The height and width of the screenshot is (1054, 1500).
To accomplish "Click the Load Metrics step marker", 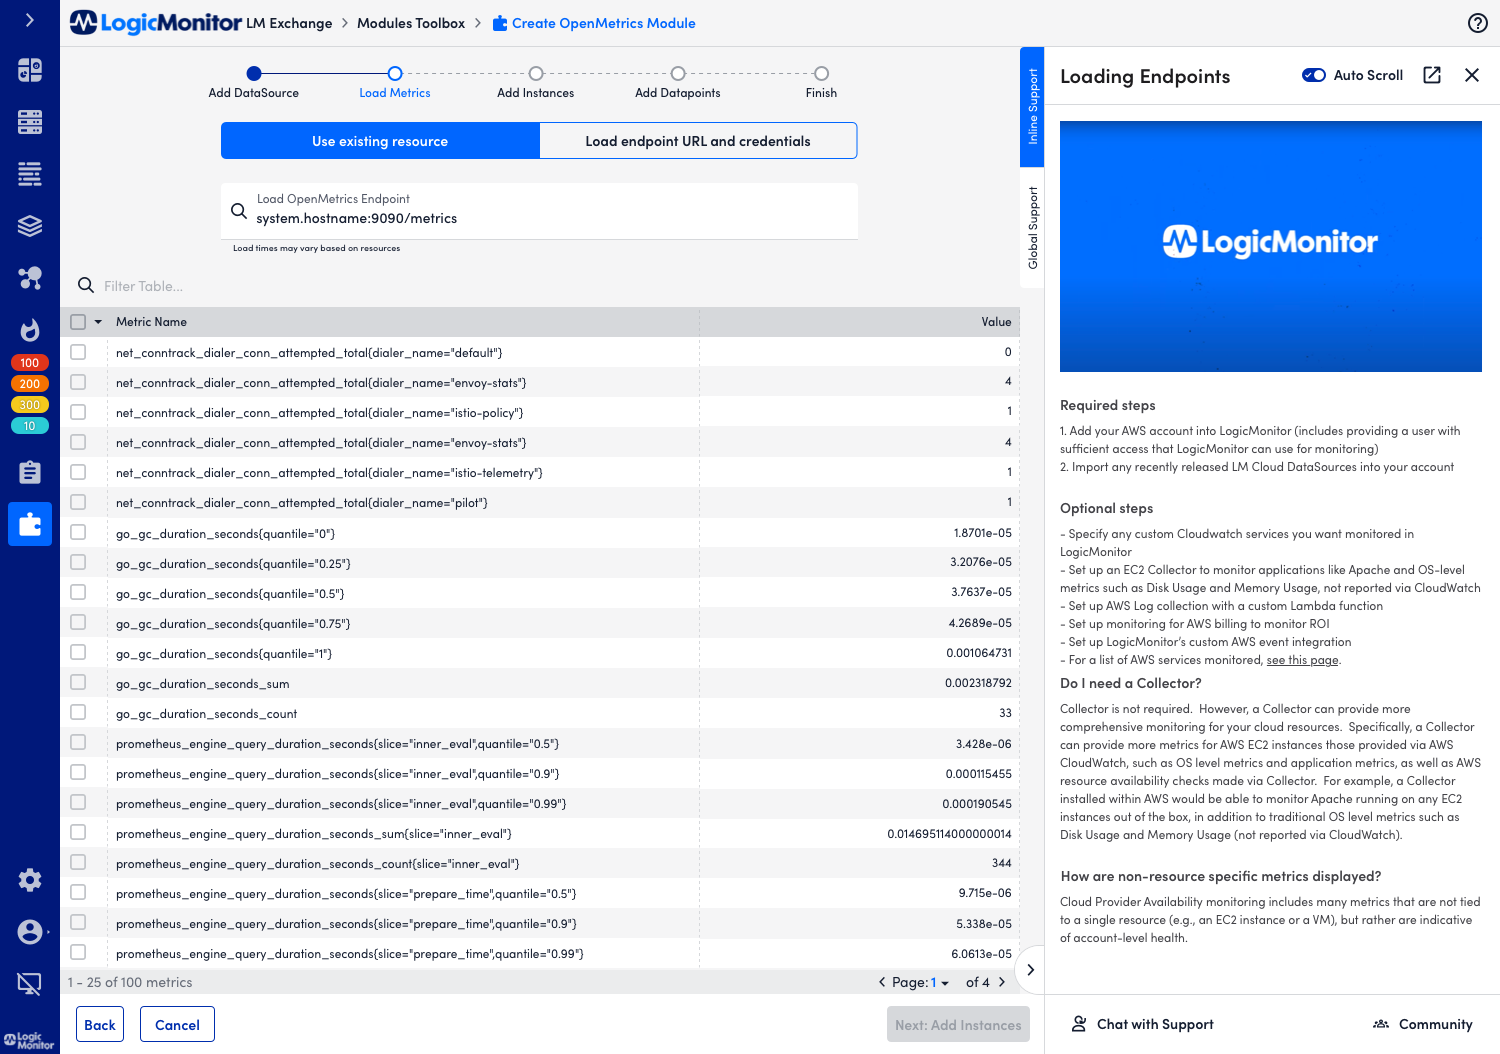I will (395, 73).
